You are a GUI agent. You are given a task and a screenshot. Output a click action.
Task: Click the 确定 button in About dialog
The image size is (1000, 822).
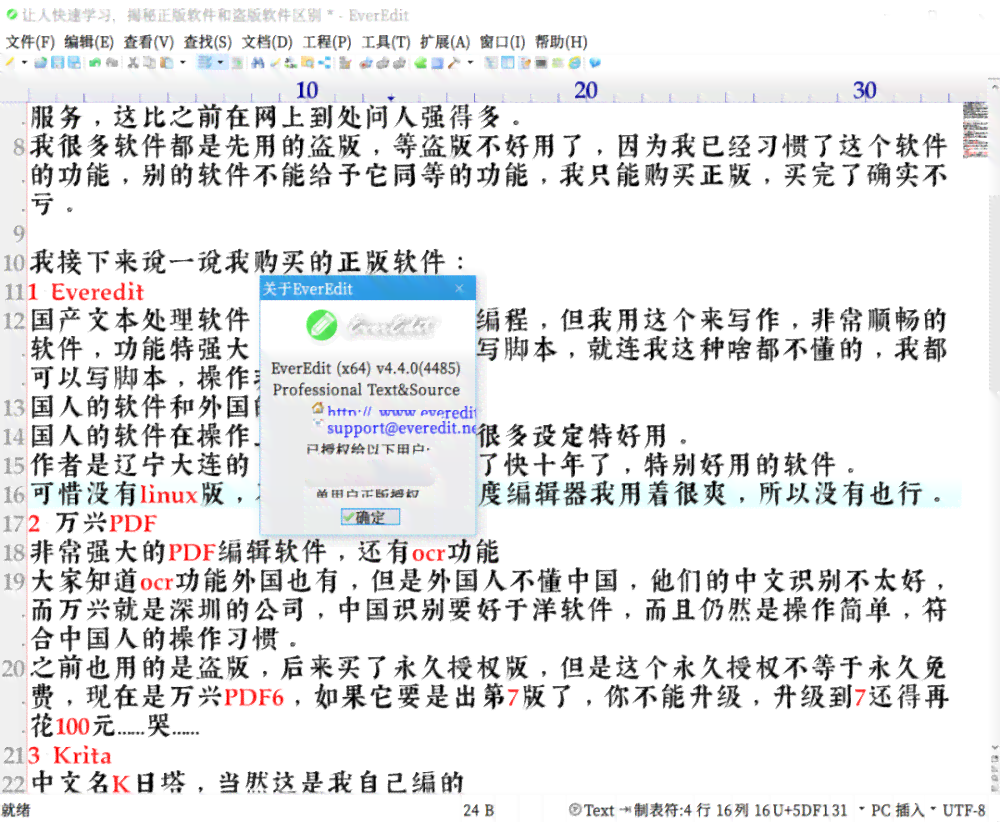click(370, 517)
